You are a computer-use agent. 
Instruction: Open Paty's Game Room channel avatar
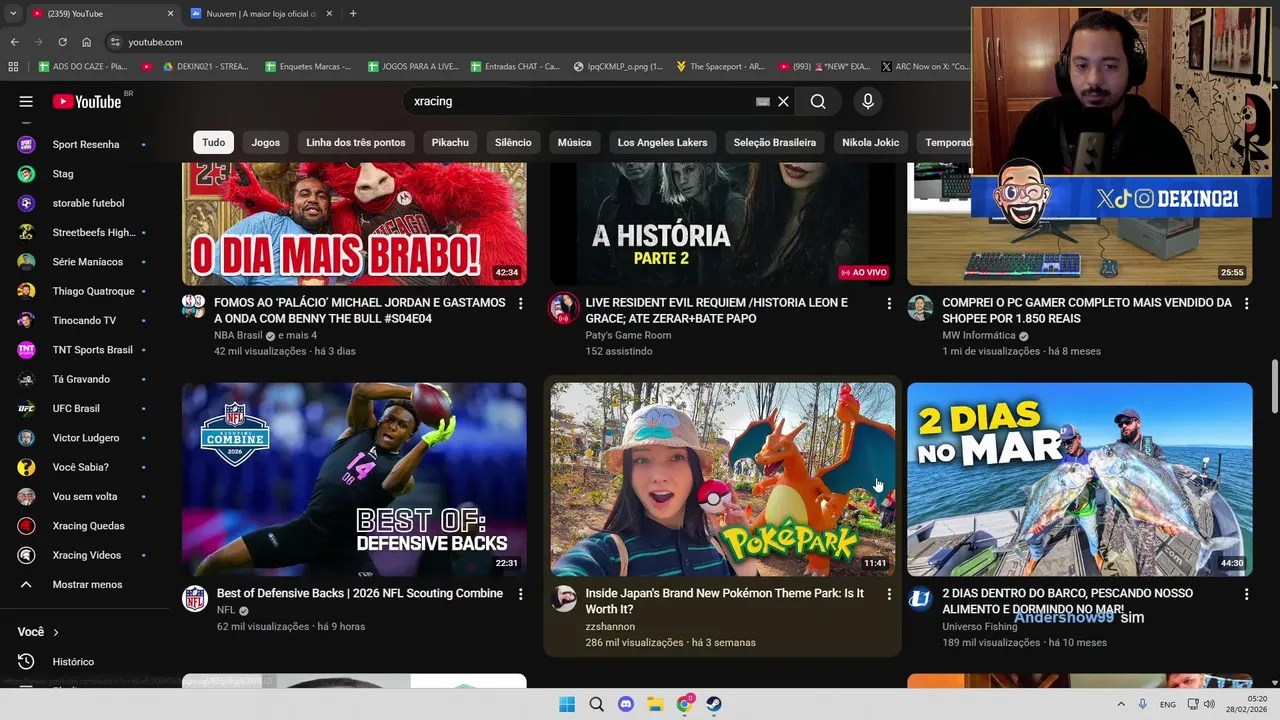[x=563, y=308]
